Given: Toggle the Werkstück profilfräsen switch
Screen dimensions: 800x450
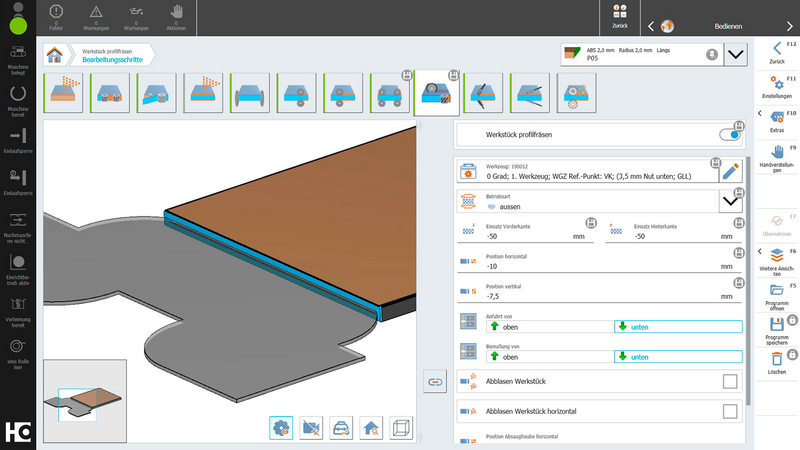Looking at the screenshot, I should point(731,135).
